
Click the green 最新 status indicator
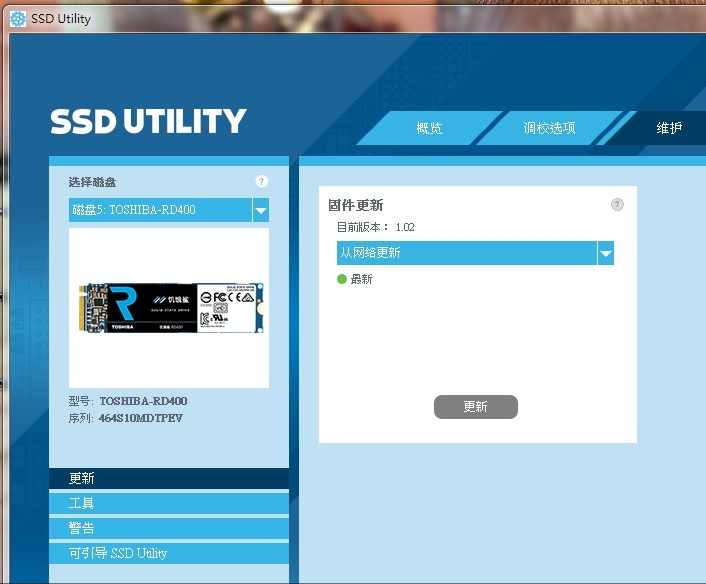[342, 279]
